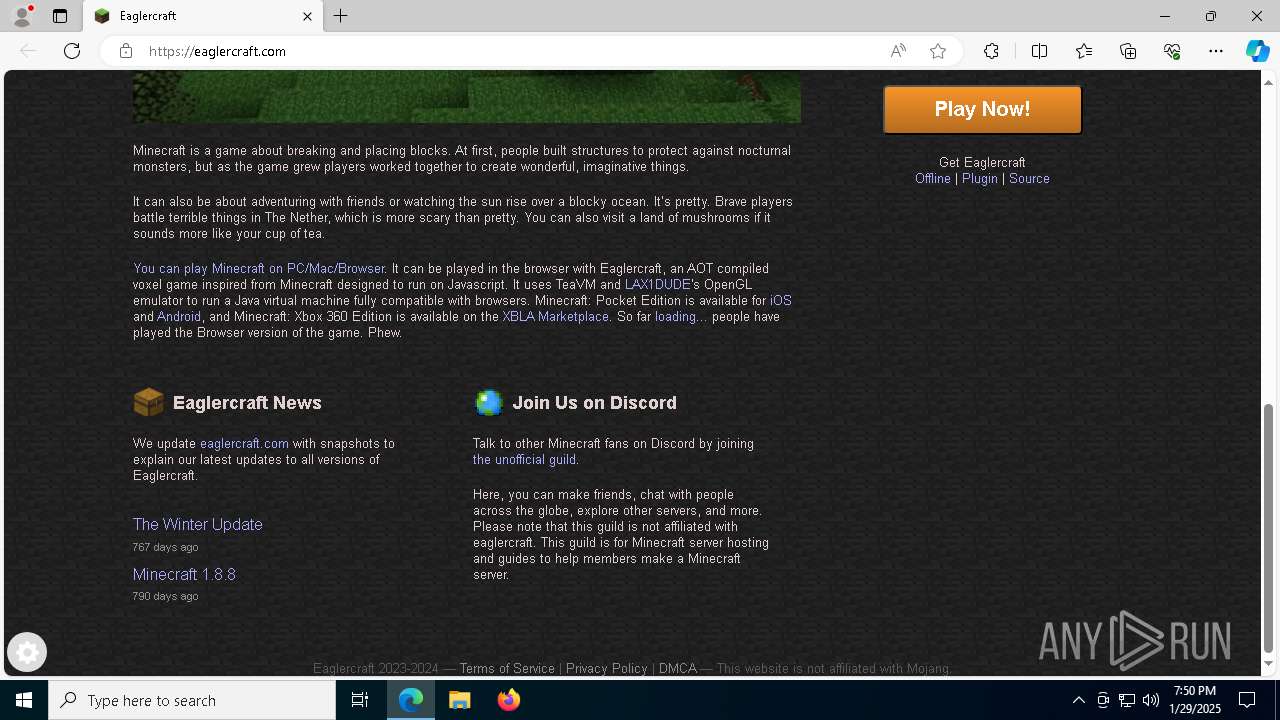
Task: Click the 'Get Eaglercraft' label
Action: point(982,162)
